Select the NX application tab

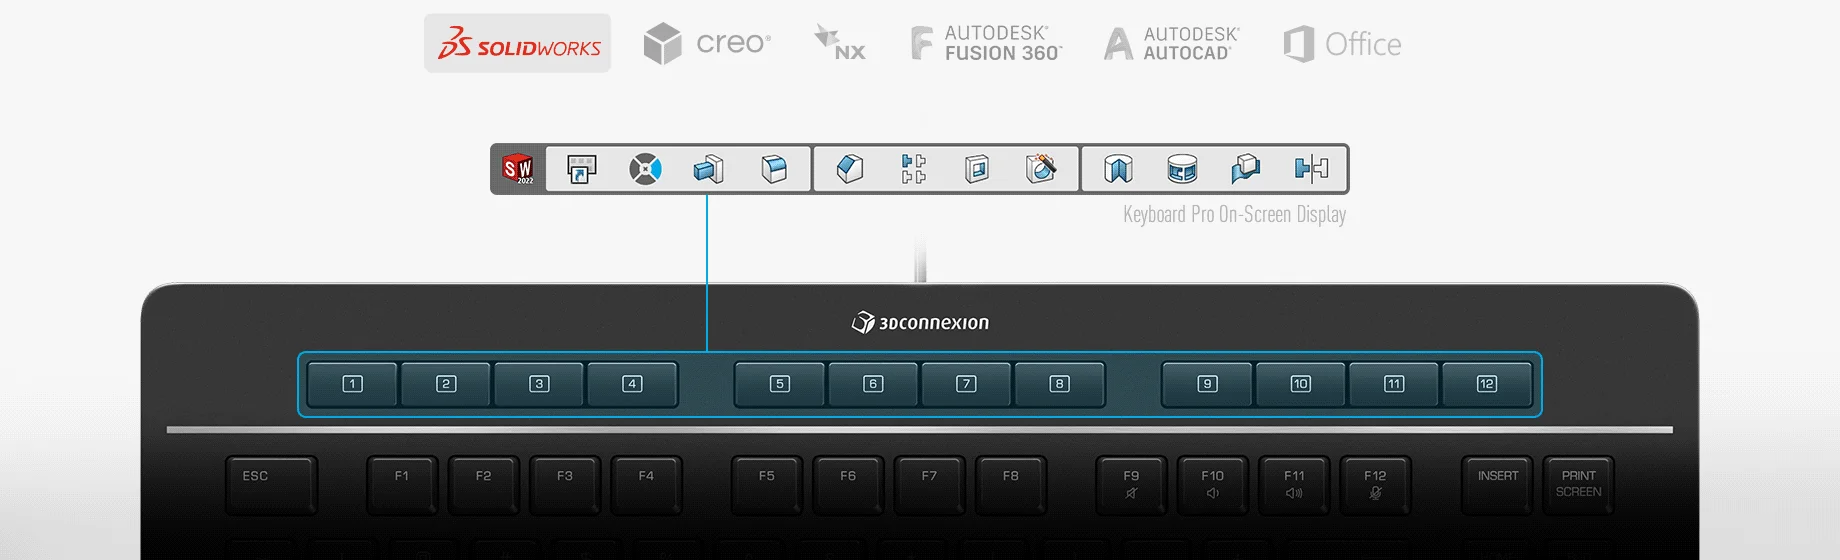pos(840,43)
